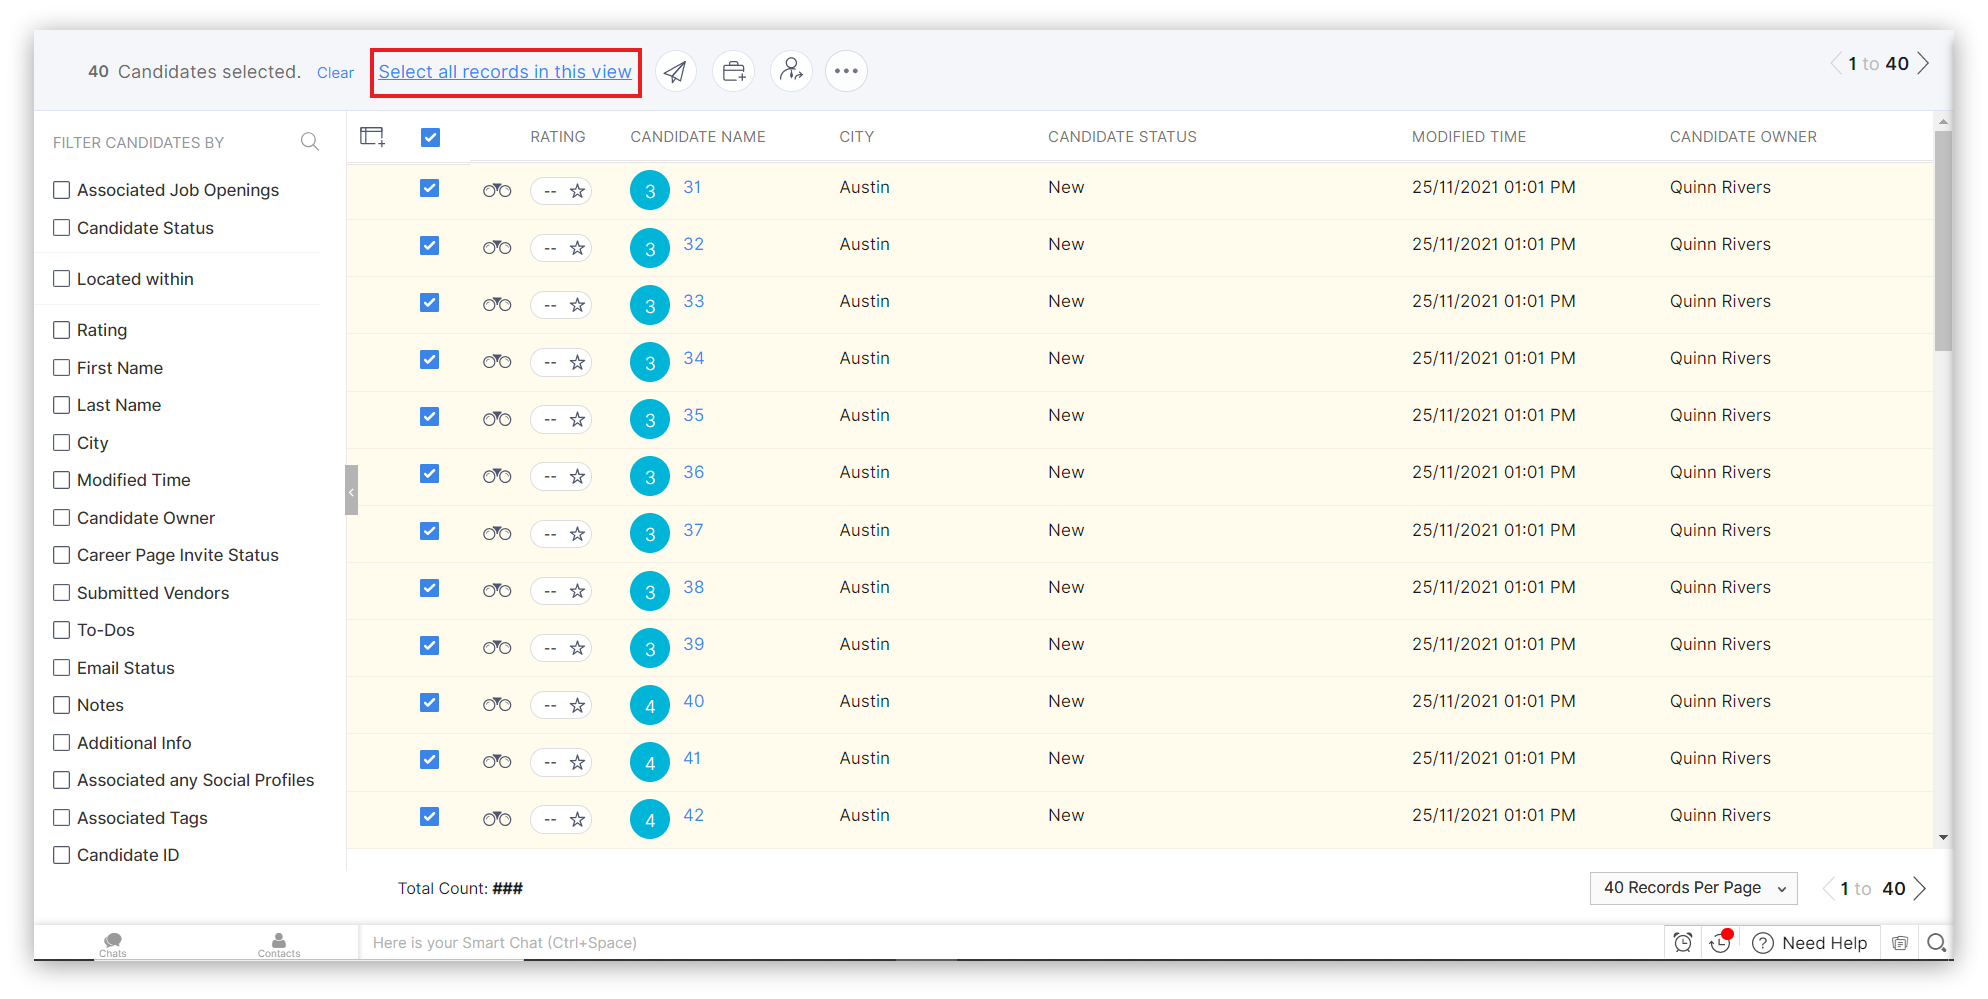Click the manage columns icon in table header

click(x=373, y=137)
